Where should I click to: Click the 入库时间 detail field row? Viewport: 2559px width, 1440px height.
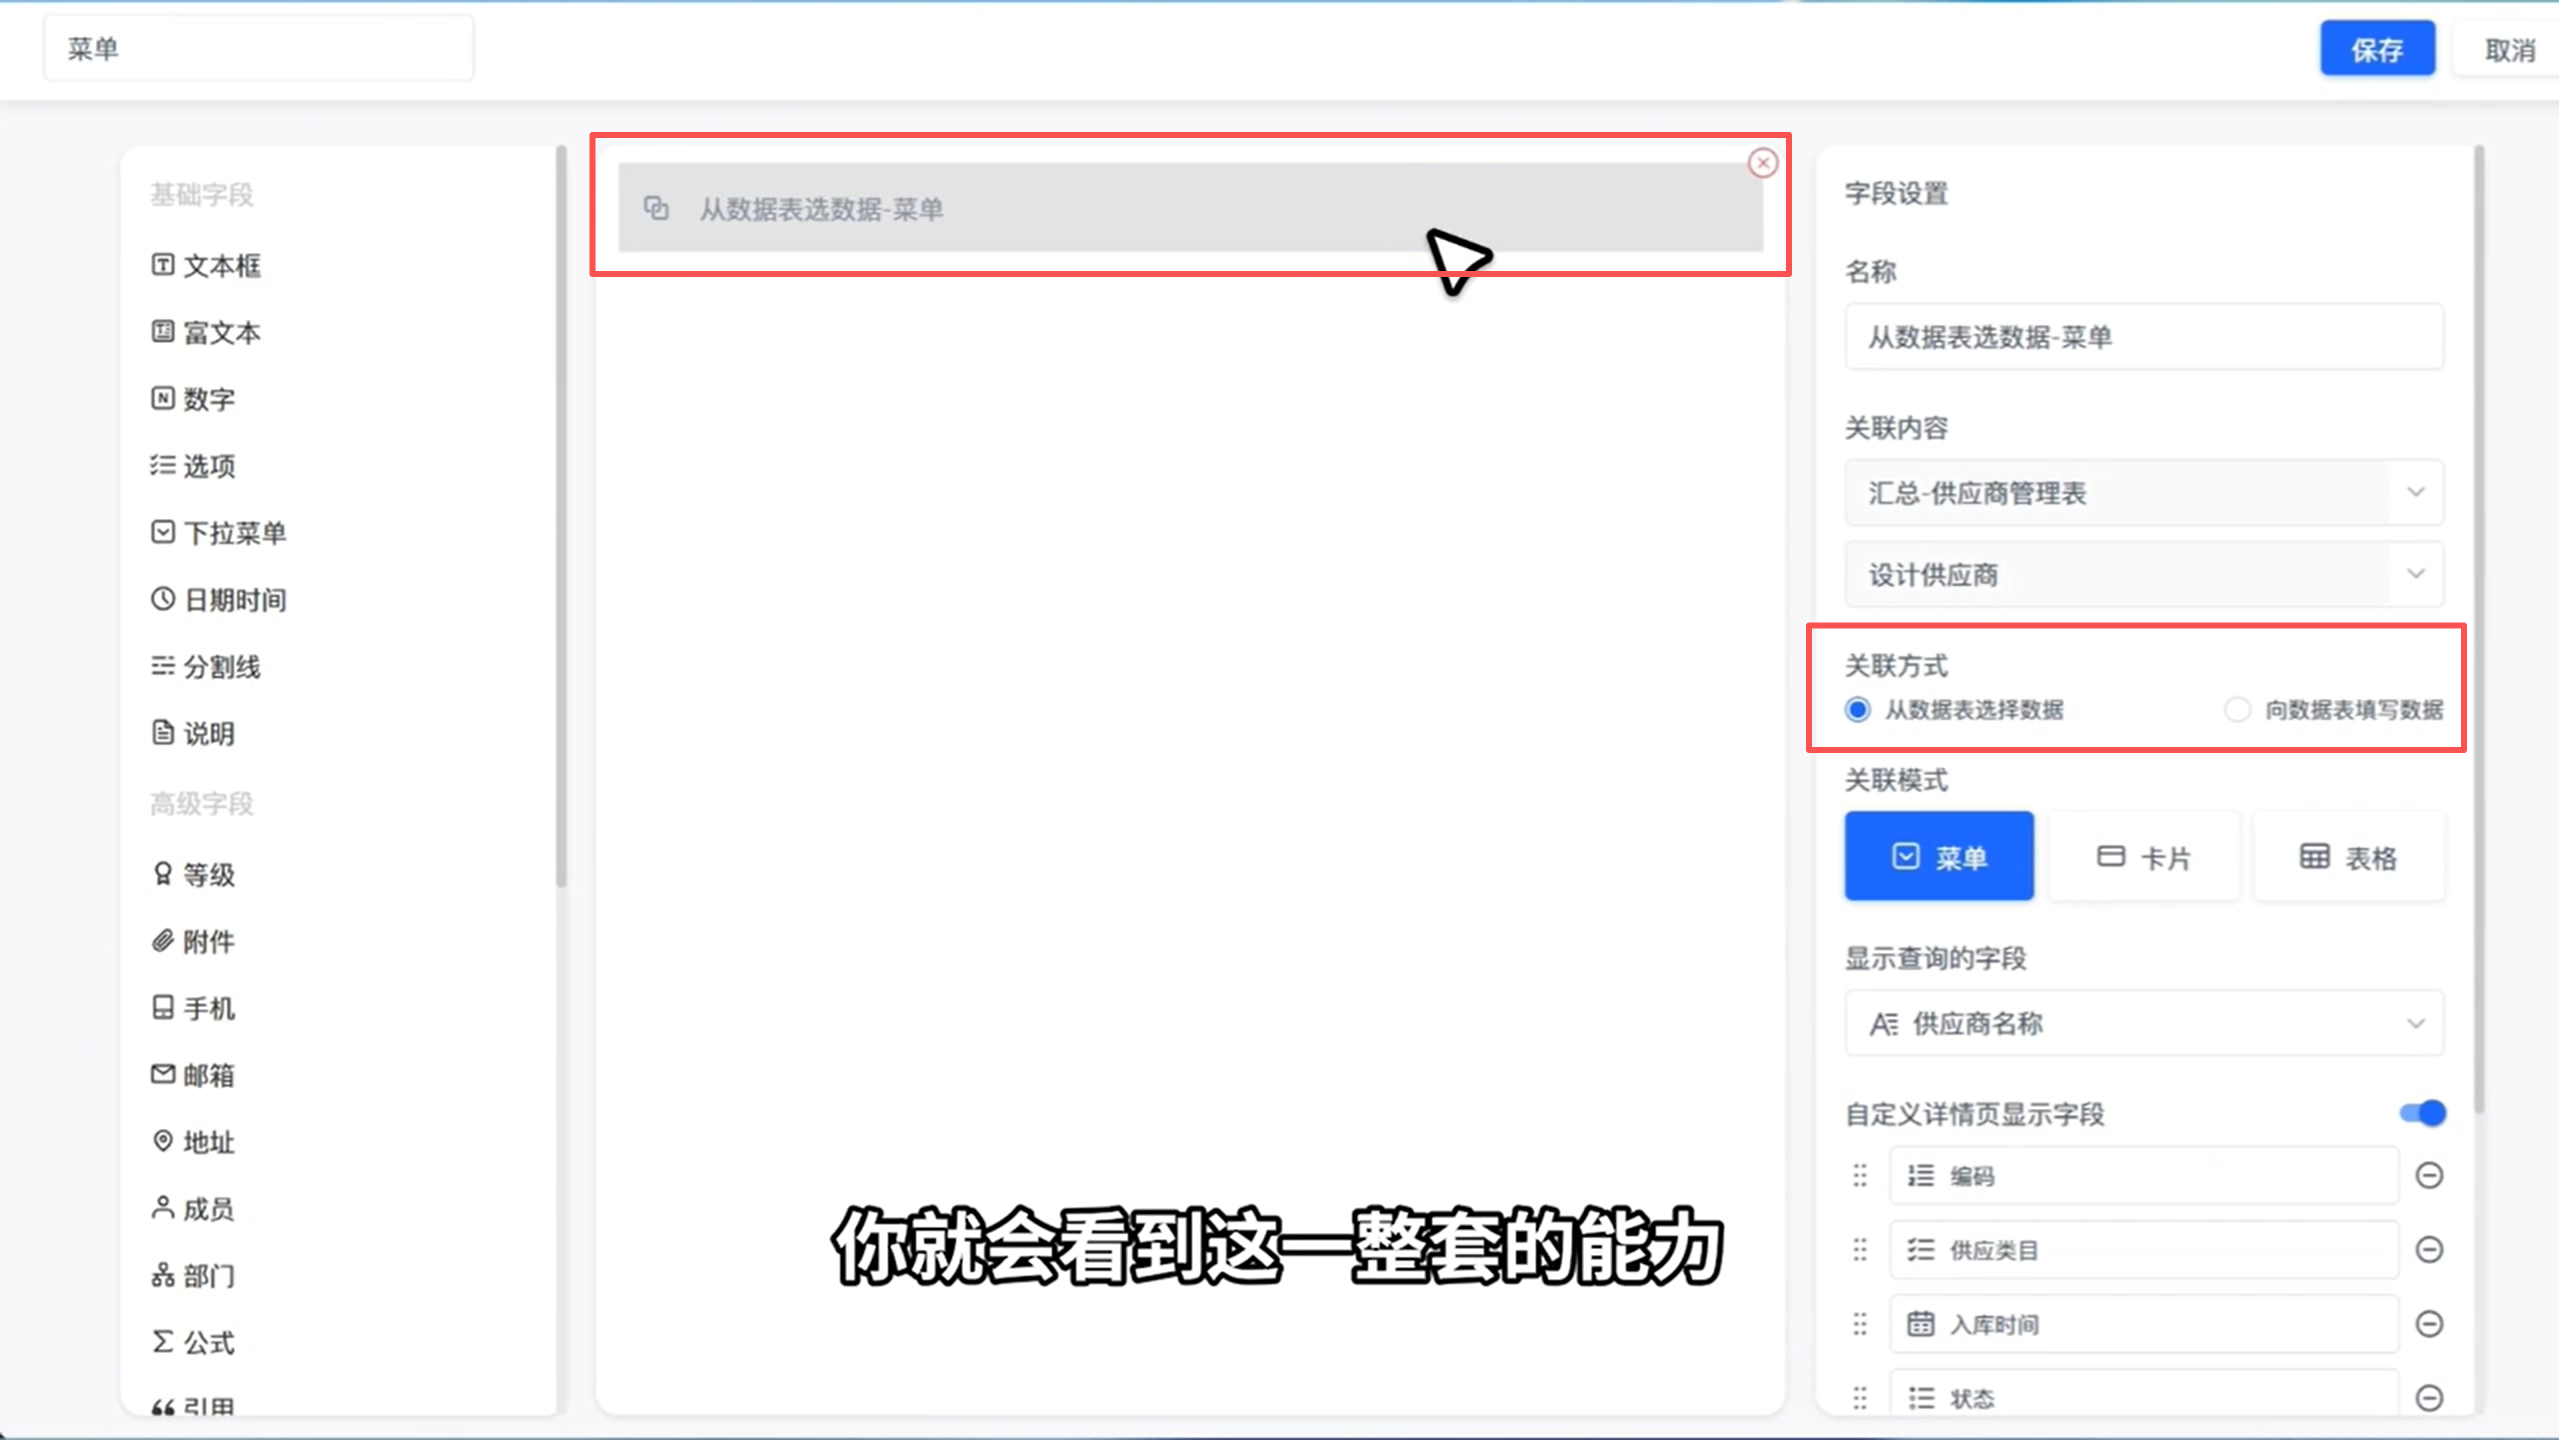[2143, 1324]
